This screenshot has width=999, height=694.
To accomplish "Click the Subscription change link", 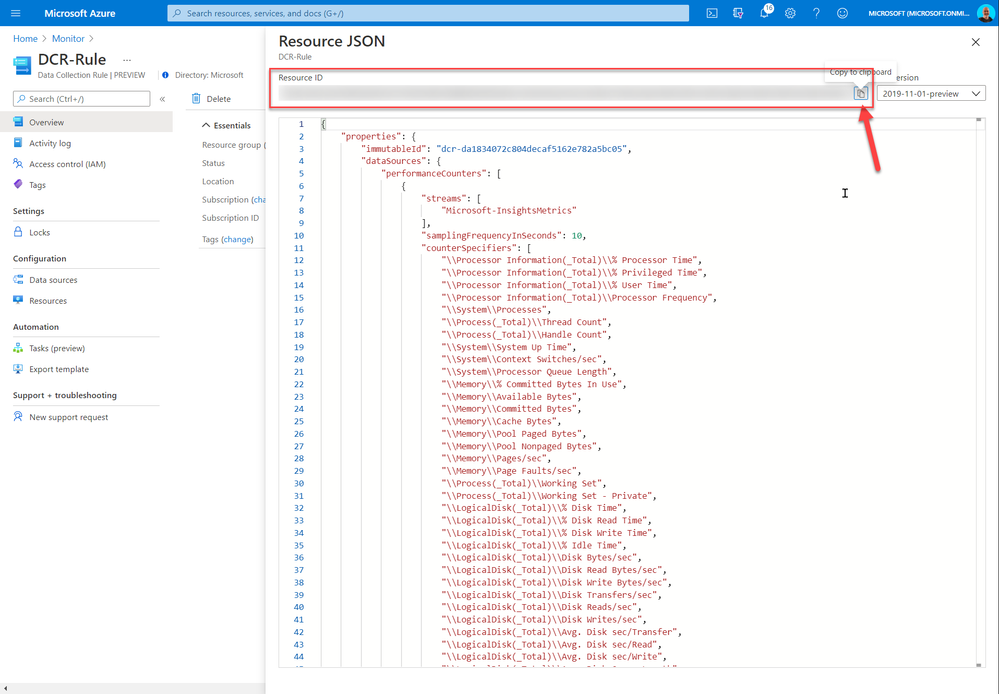I will (260, 199).
